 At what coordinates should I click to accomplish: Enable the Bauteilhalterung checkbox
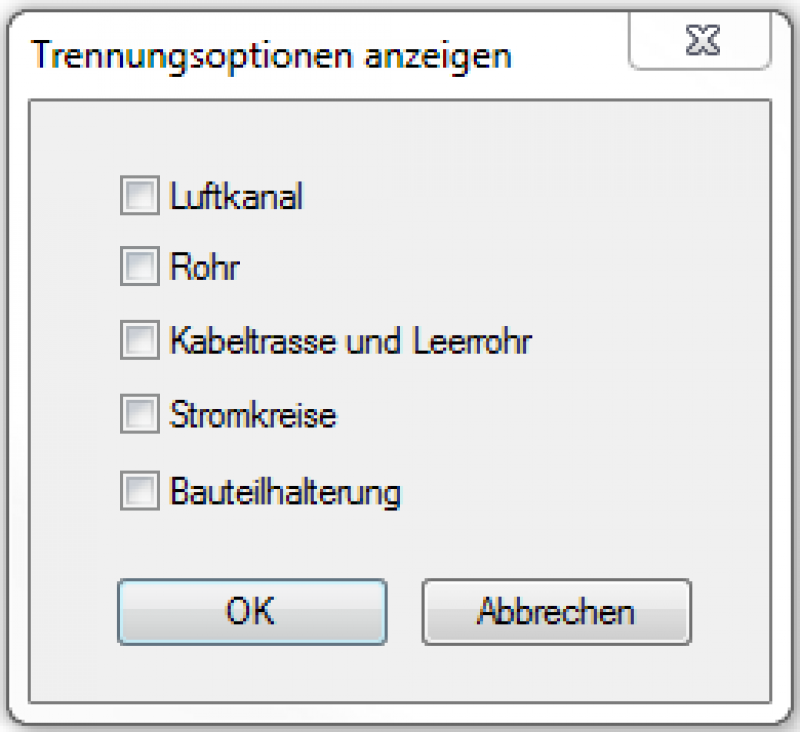[x=139, y=490]
